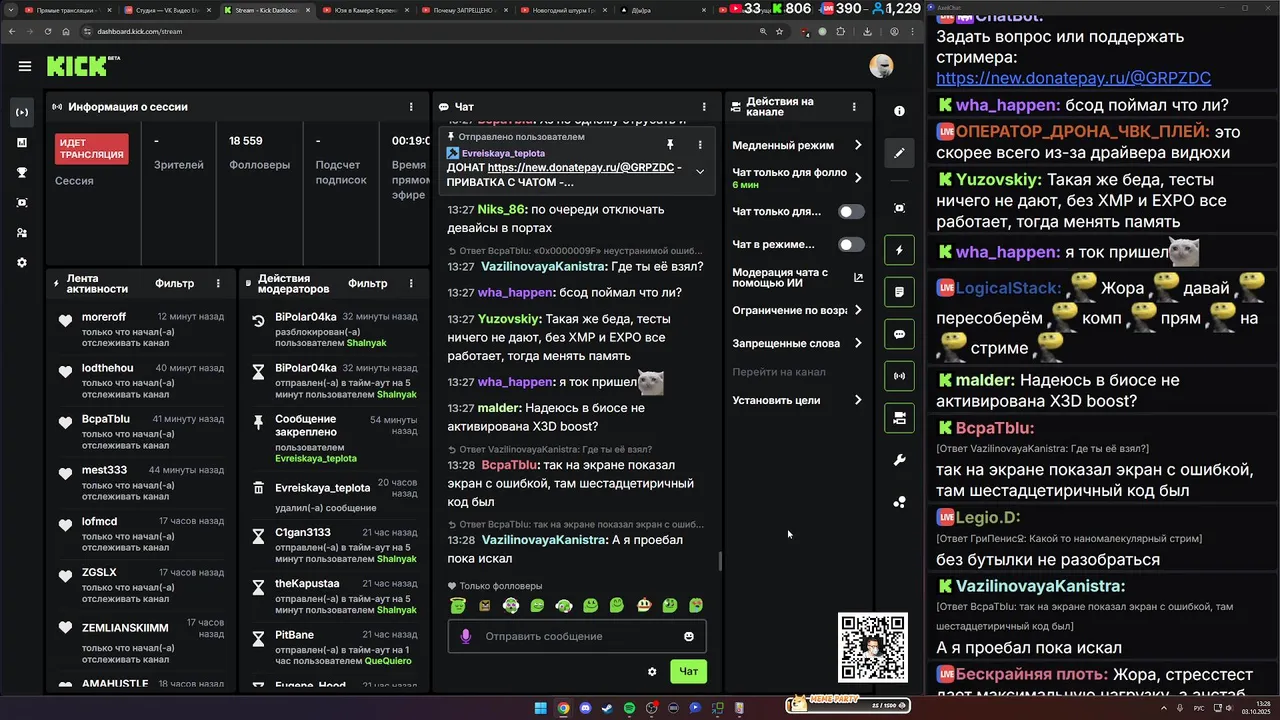Image resolution: width=1280 pixels, height=720 pixels.
Task: Select the pencil edit icon on right rail
Action: pos(899,153)
